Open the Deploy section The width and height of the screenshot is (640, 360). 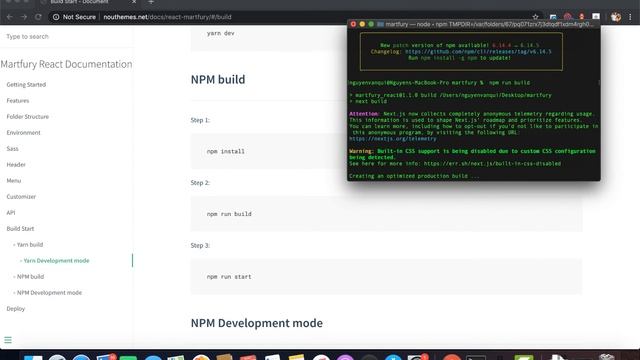coord(16,309)
